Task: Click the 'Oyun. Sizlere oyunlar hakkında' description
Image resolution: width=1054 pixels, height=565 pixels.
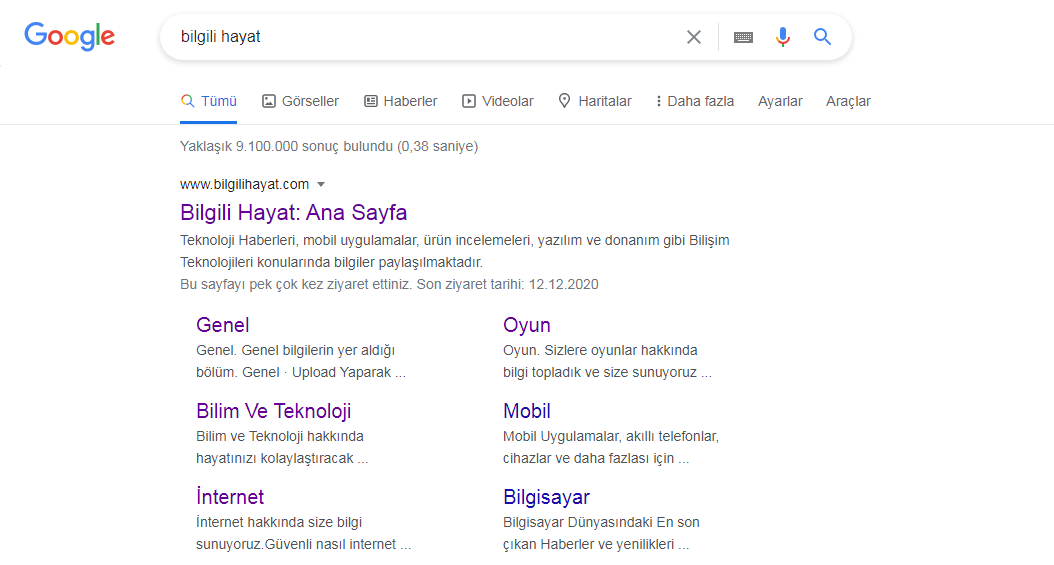Action: click(x=607, y=361)
